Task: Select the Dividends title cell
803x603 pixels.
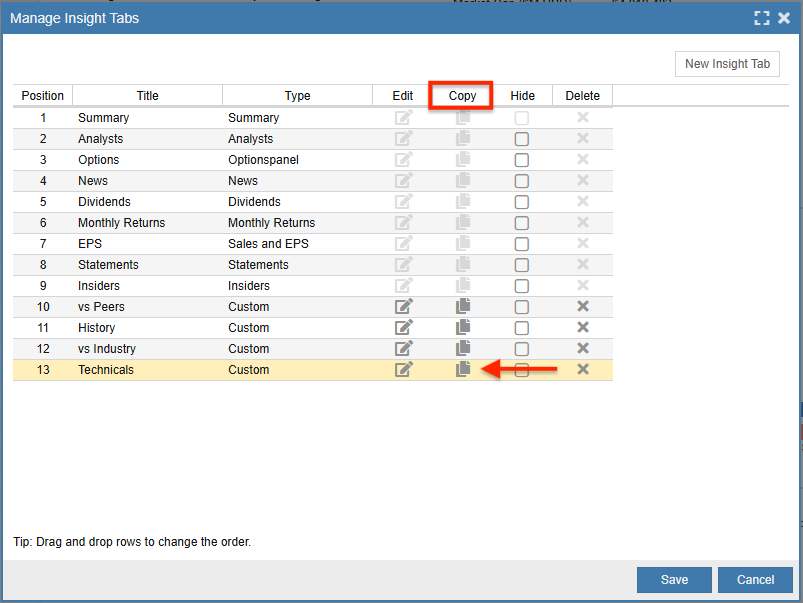Action: pos(147,202)
